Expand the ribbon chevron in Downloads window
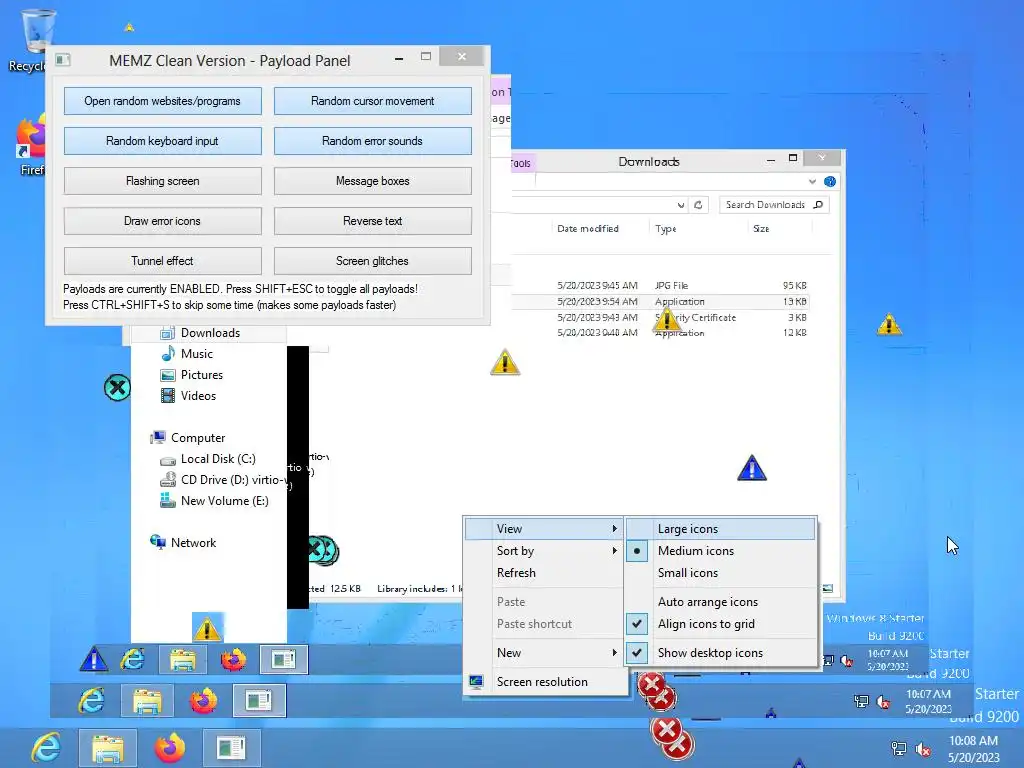 (x=812, y=182)
